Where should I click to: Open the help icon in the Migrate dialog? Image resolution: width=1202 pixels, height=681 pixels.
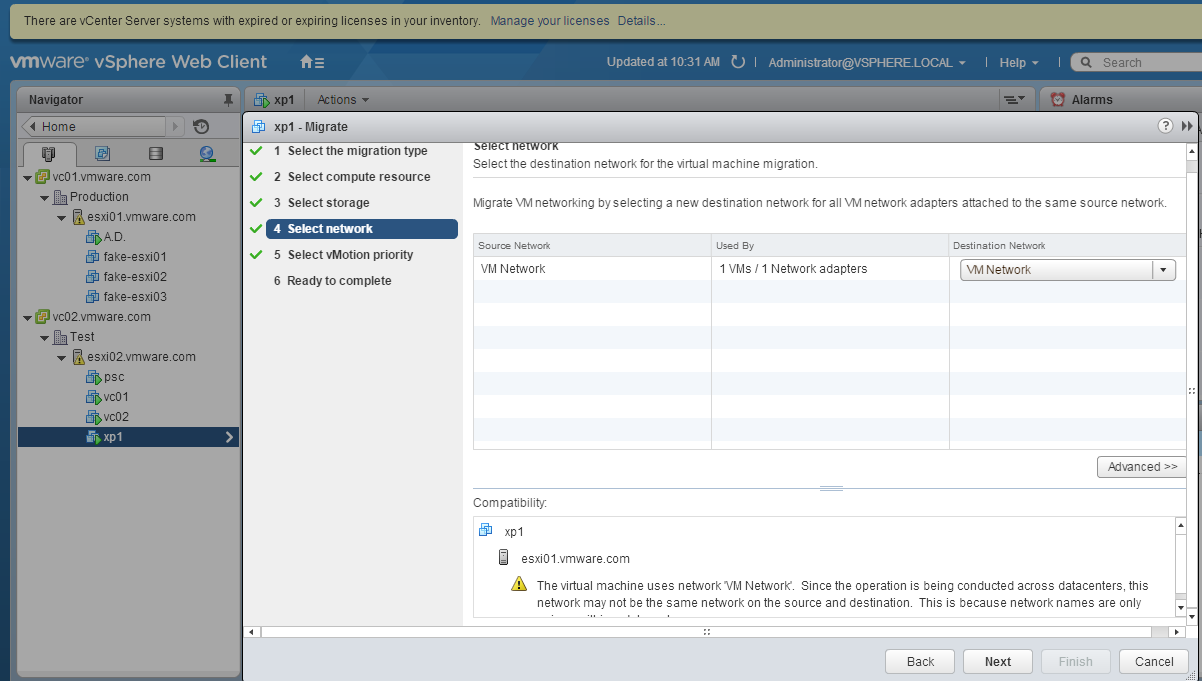point(1165,126)
